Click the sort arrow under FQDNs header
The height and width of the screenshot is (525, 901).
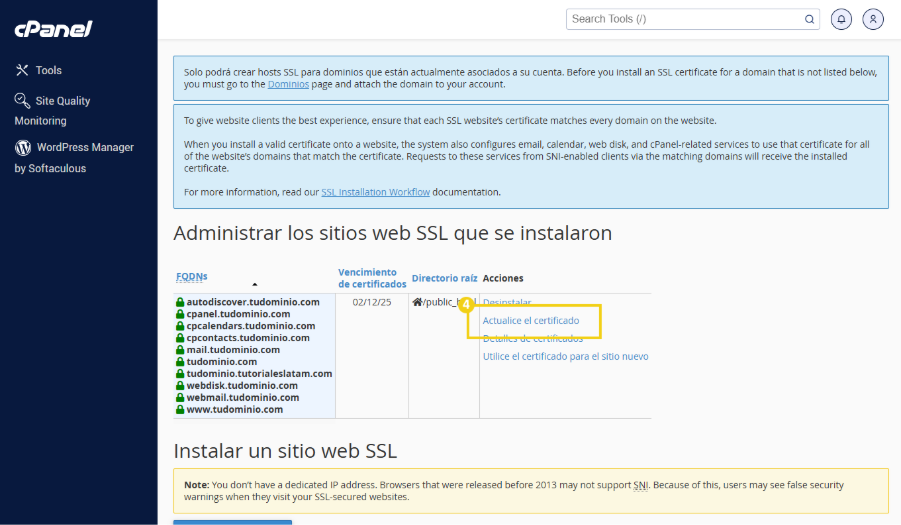(x=254, y=285)
